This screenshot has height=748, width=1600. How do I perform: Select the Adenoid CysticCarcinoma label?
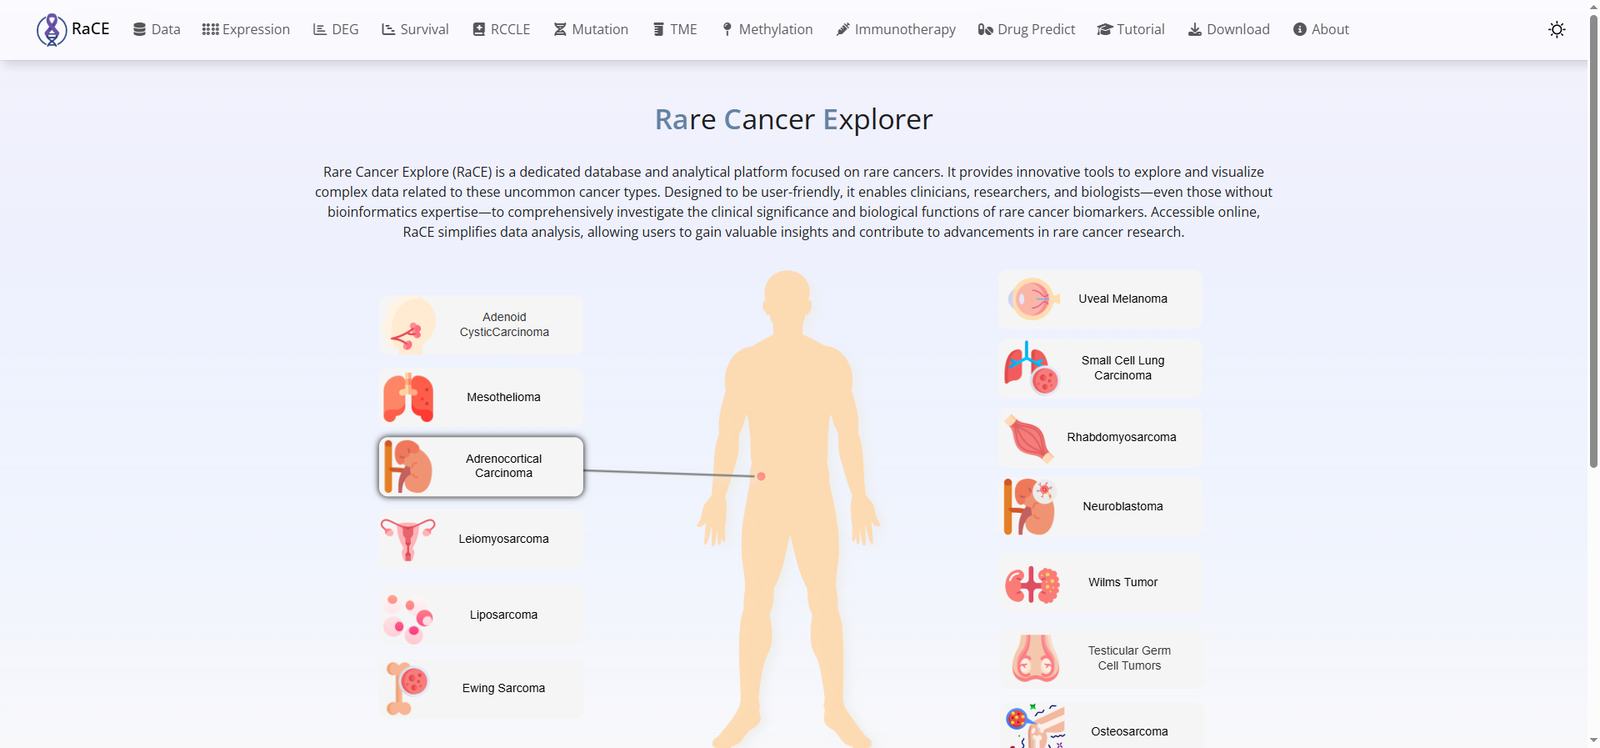pyautogui.click(x=504, y=325)
